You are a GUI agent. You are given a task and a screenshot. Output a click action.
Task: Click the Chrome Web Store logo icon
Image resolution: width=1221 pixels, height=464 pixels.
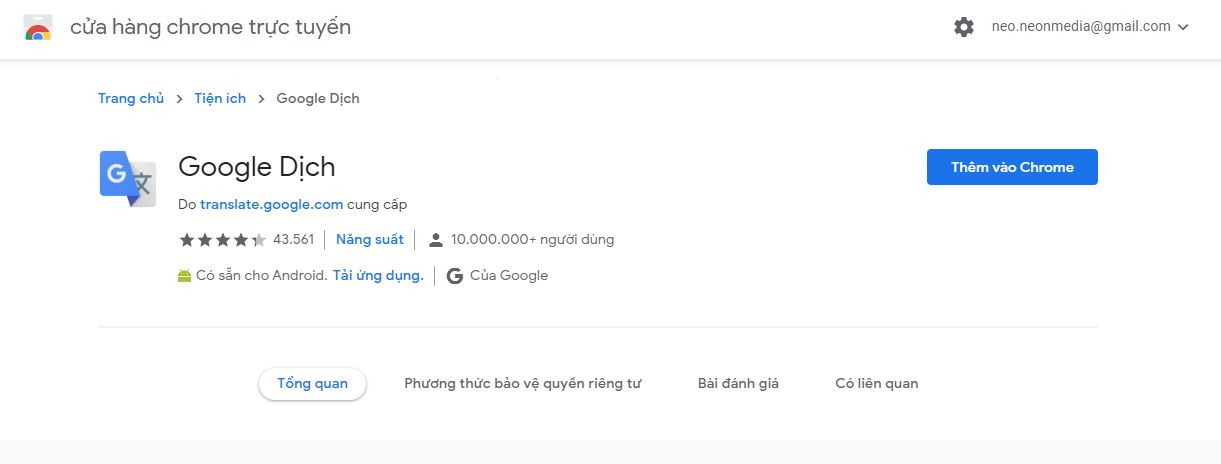38,28
